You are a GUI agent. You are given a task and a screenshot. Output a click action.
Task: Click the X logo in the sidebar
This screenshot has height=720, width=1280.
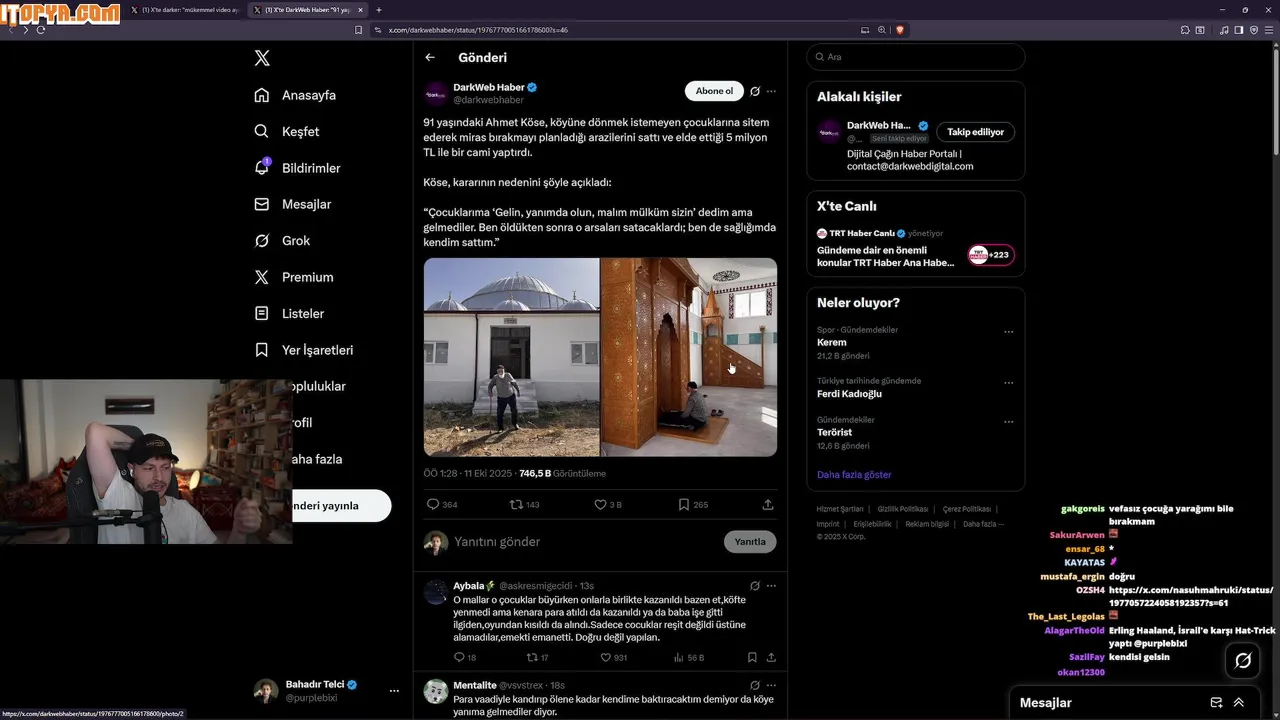(262, 58)
